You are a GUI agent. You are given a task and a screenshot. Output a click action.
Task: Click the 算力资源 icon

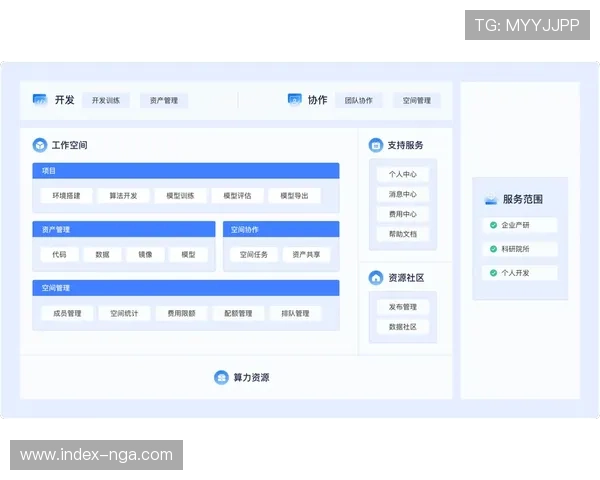221,377
